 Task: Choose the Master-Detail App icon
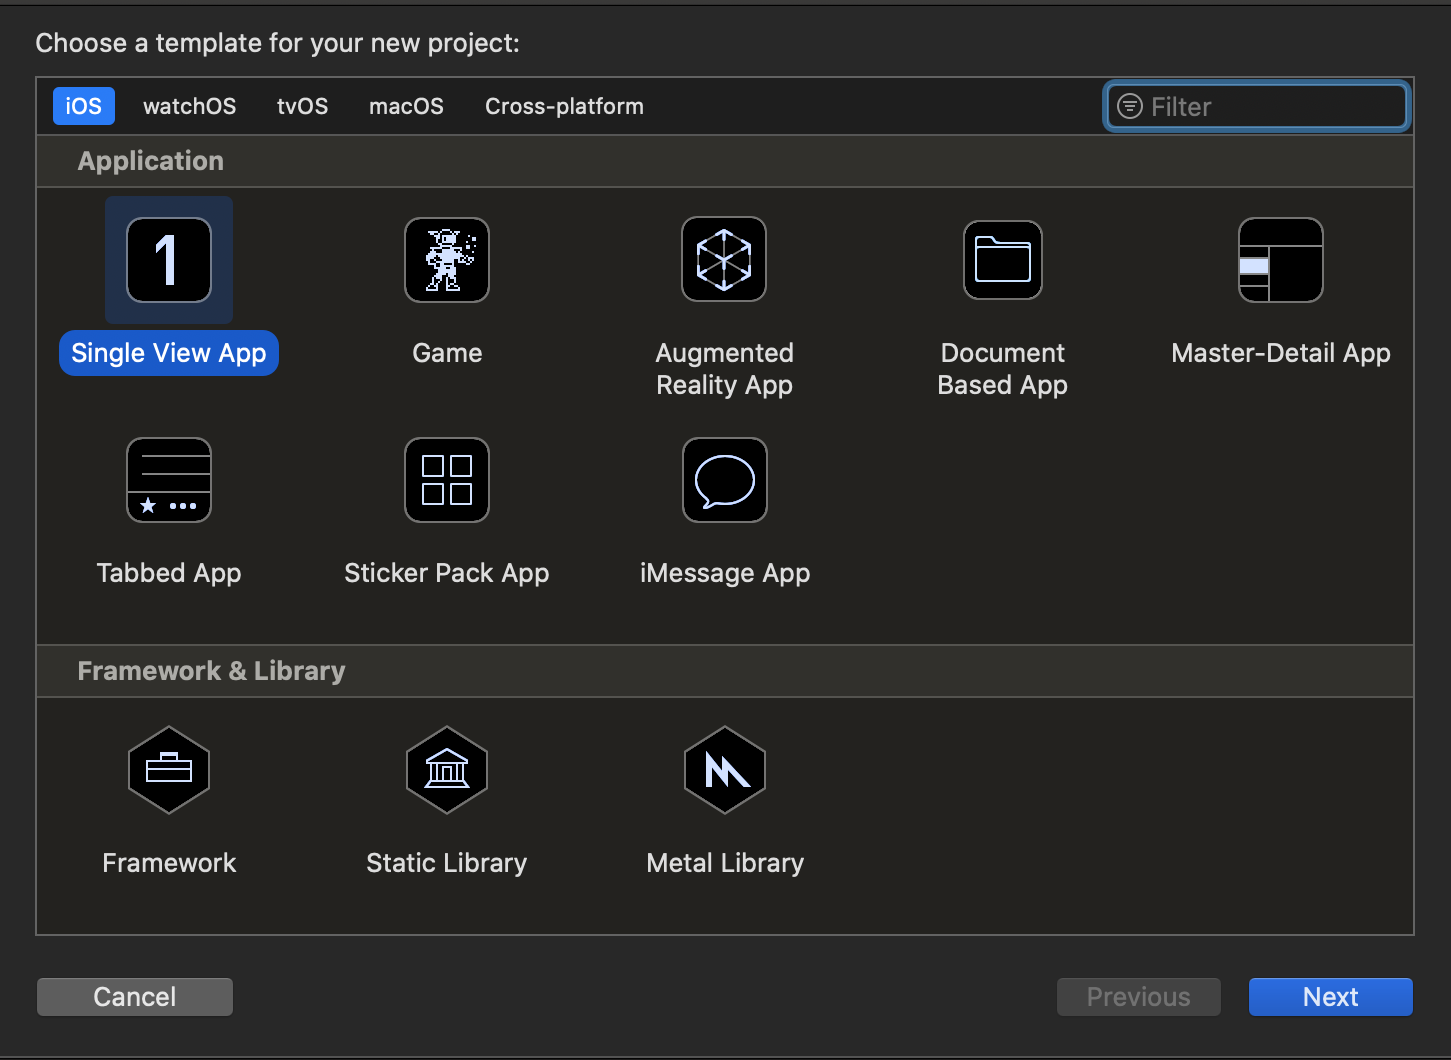1281,260
